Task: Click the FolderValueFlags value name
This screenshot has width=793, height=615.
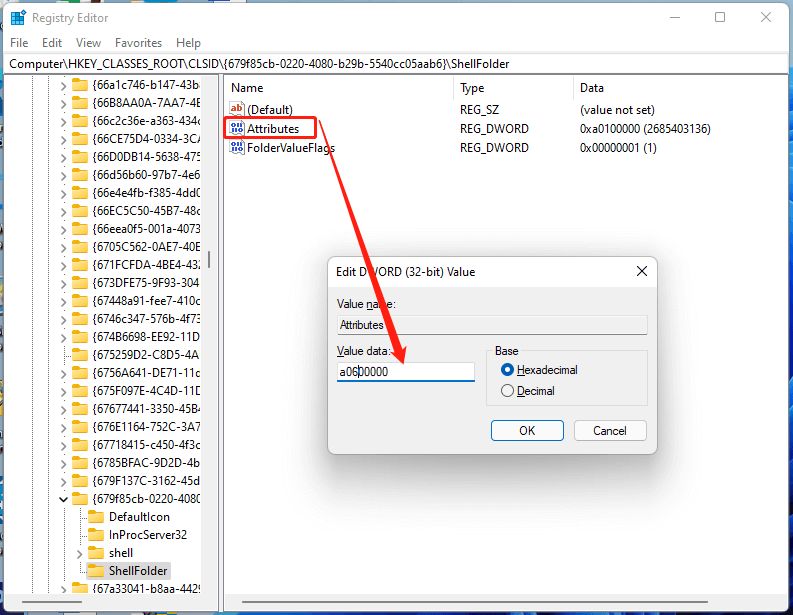Action: coord(291,148)
